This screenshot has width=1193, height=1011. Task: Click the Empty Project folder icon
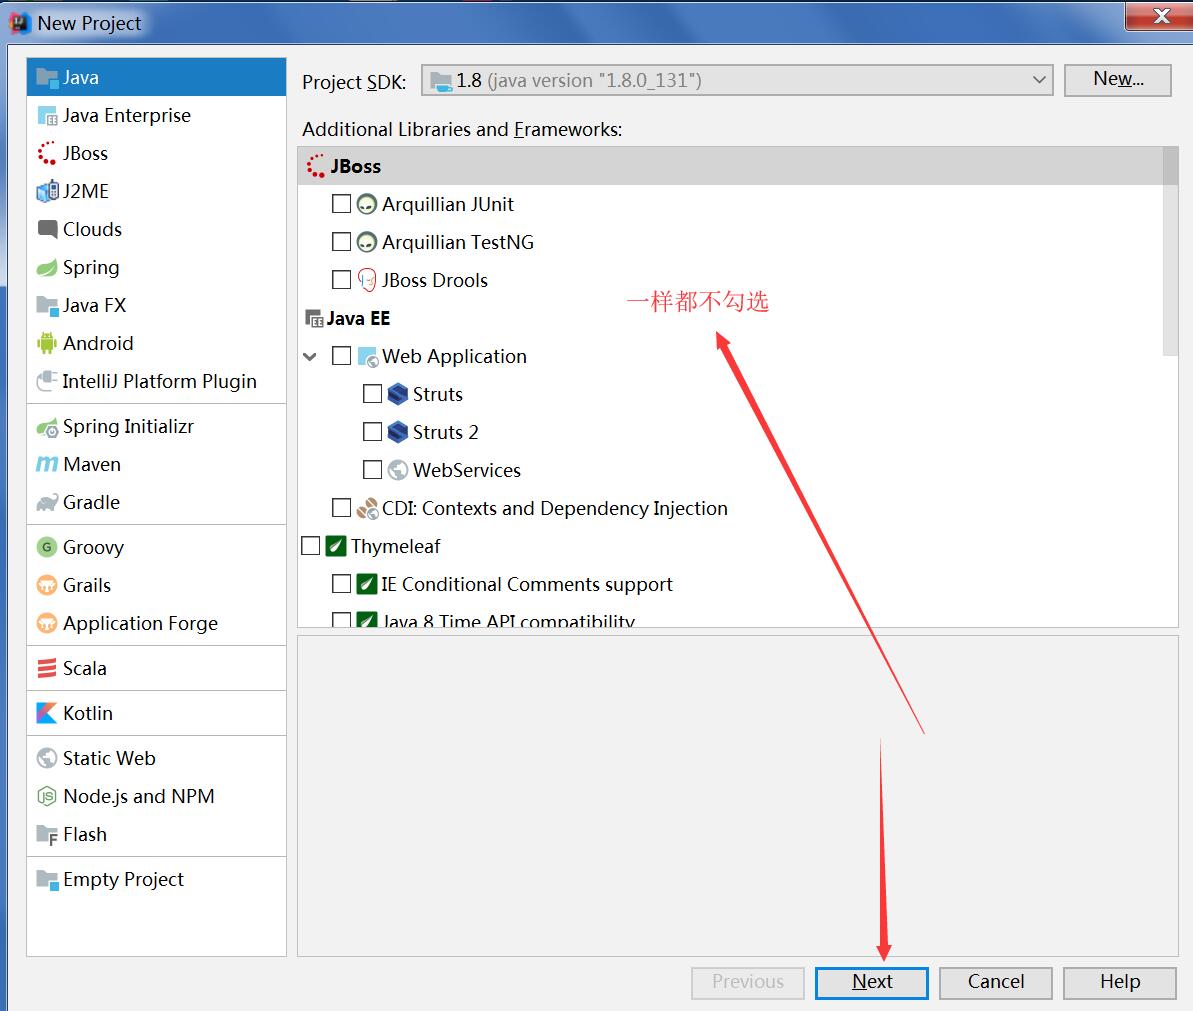[47, 879]
